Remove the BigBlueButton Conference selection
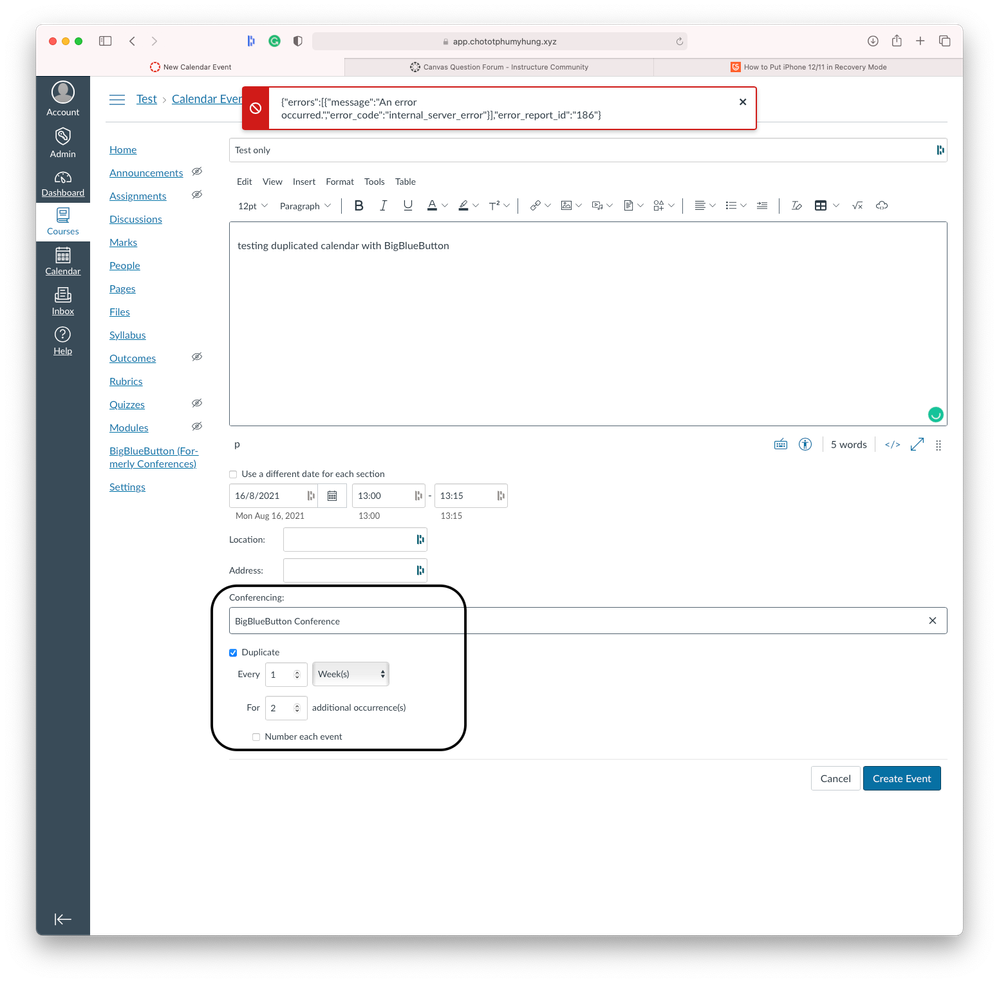This screenshot has height=983, width=999. click(x=932, y=621)
